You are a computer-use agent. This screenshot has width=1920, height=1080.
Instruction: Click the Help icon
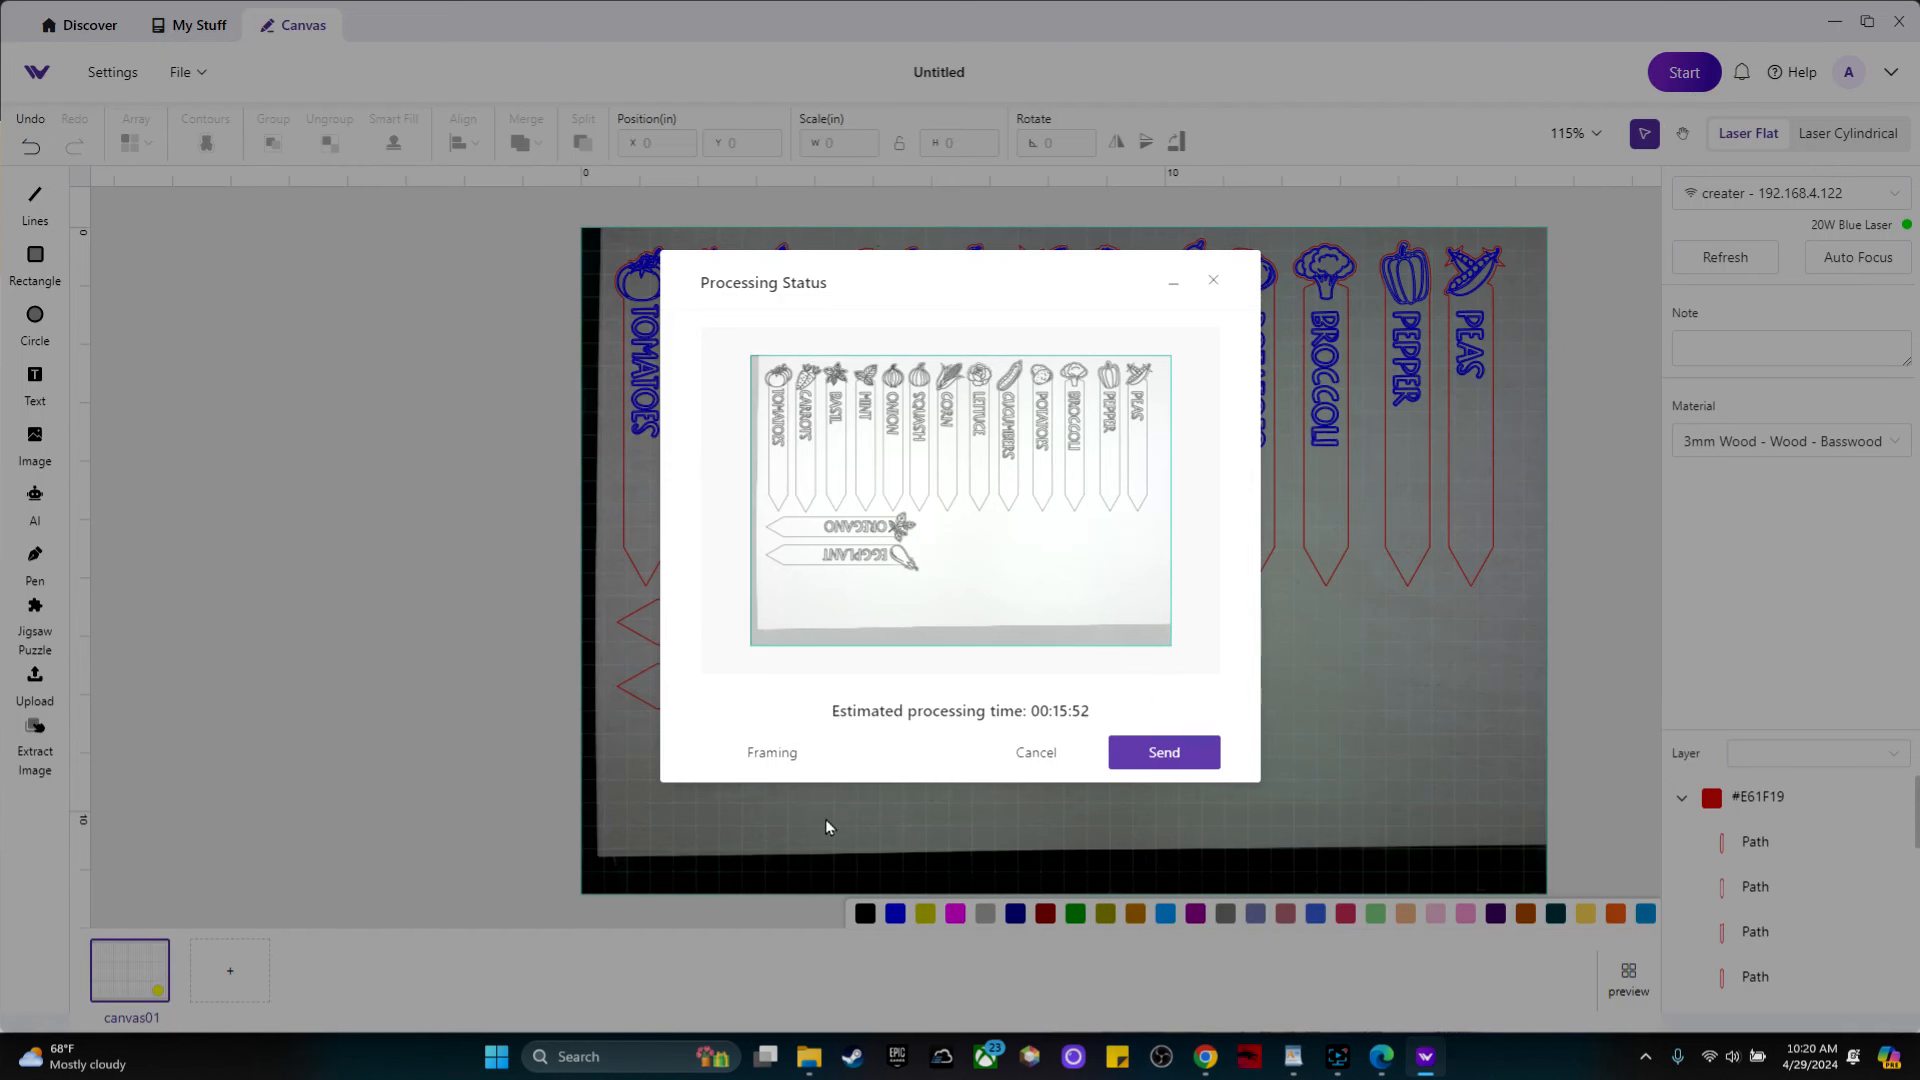pyautogui.click(x=1775, y=72)
